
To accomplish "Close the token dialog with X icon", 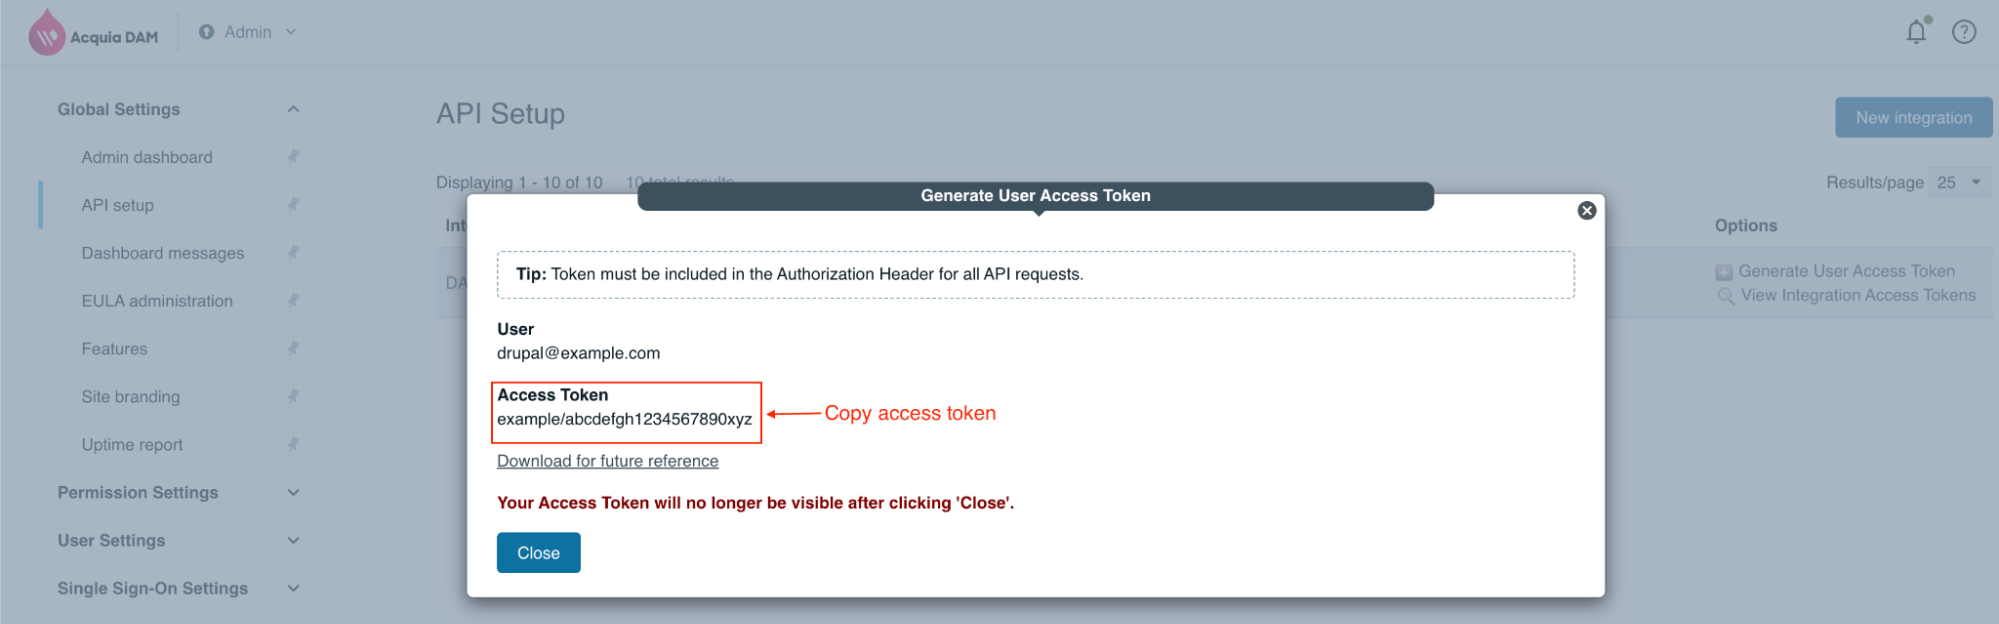I will click(x=1587, y=210).
